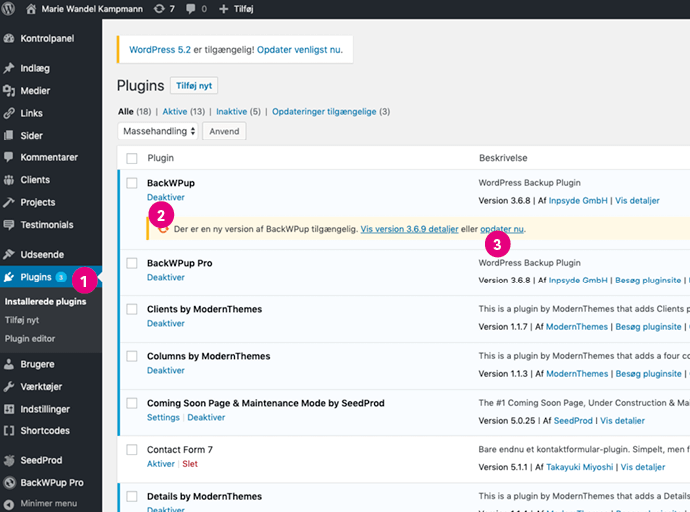Show Opdateringer tilgængelige (3) plugins
This screenshot has height=512, width=690.
point(331,112)
